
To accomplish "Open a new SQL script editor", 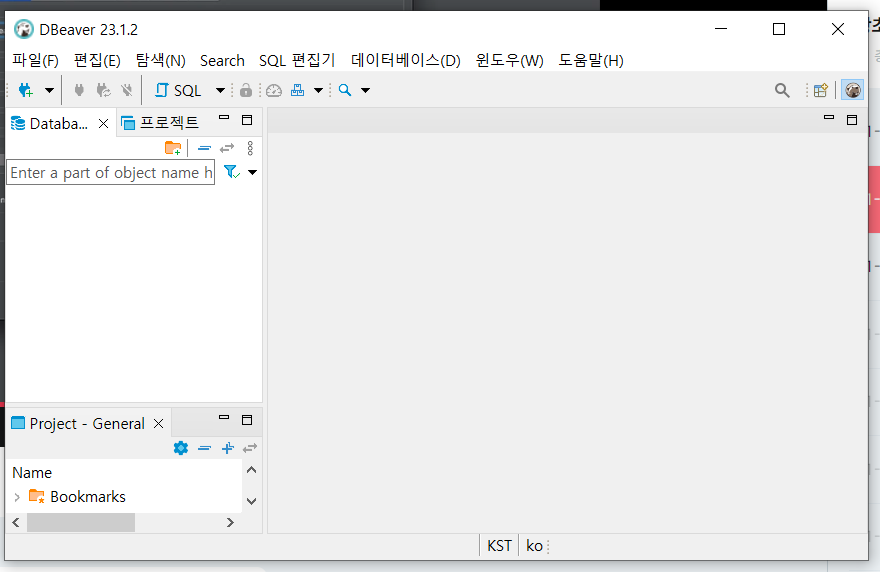I will 178,90.
